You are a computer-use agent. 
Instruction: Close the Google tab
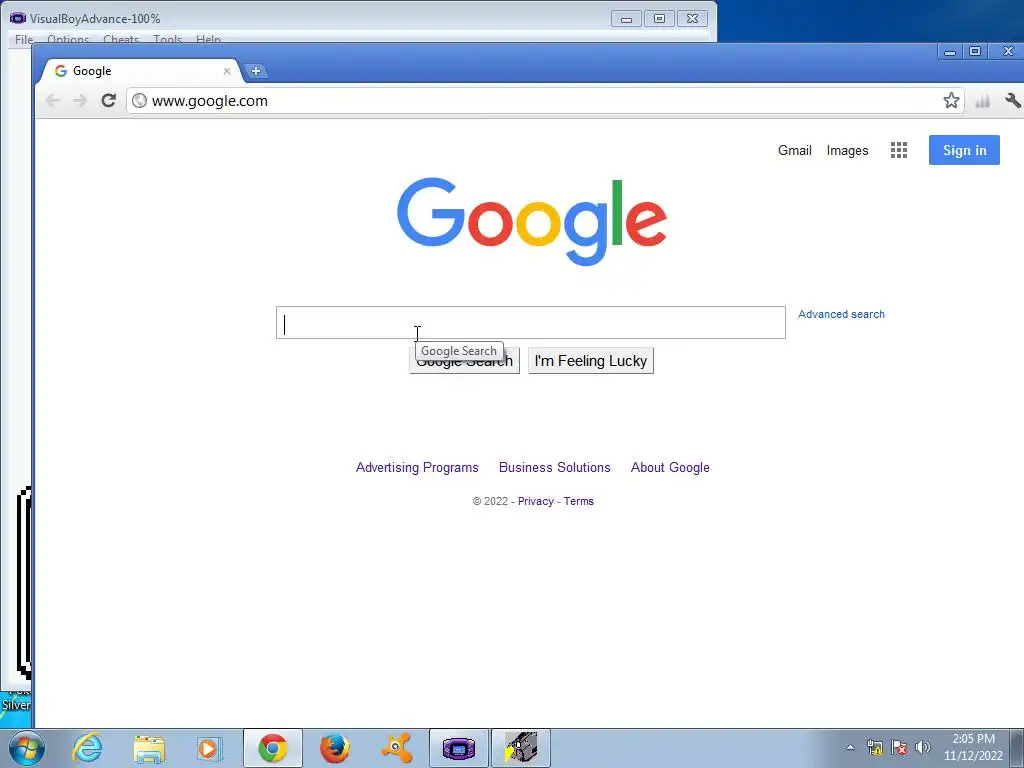[227, 71]
